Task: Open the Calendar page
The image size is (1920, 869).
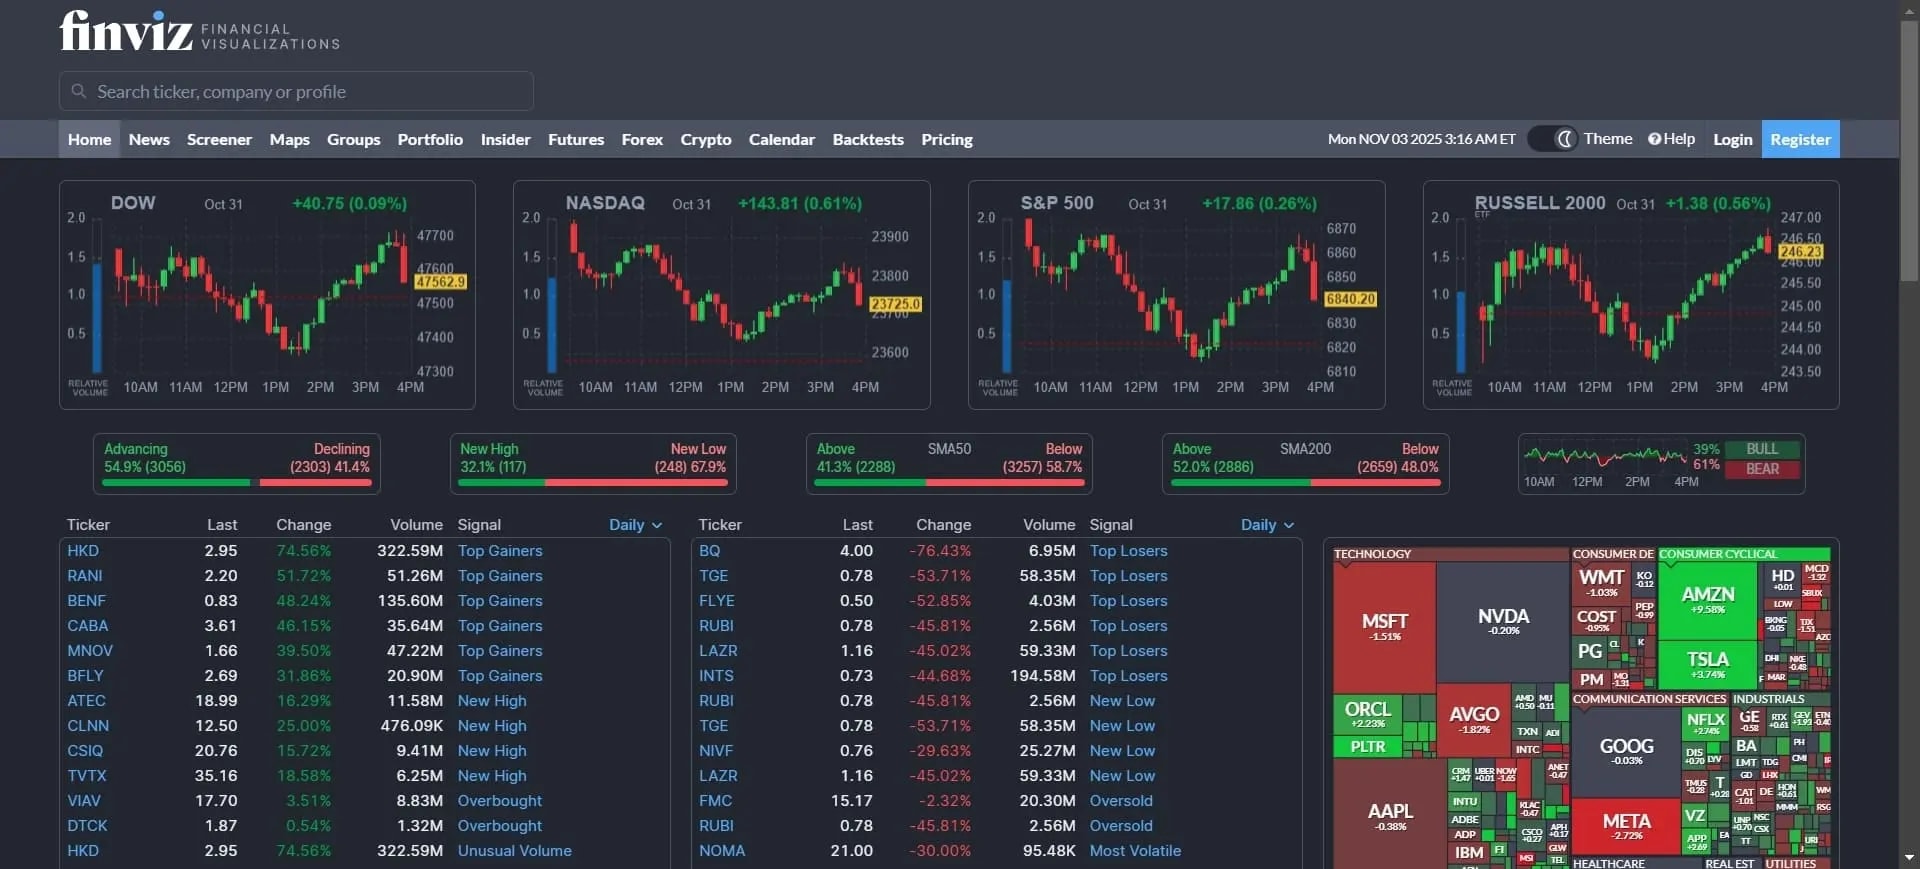Action: (x=782, y=139)
